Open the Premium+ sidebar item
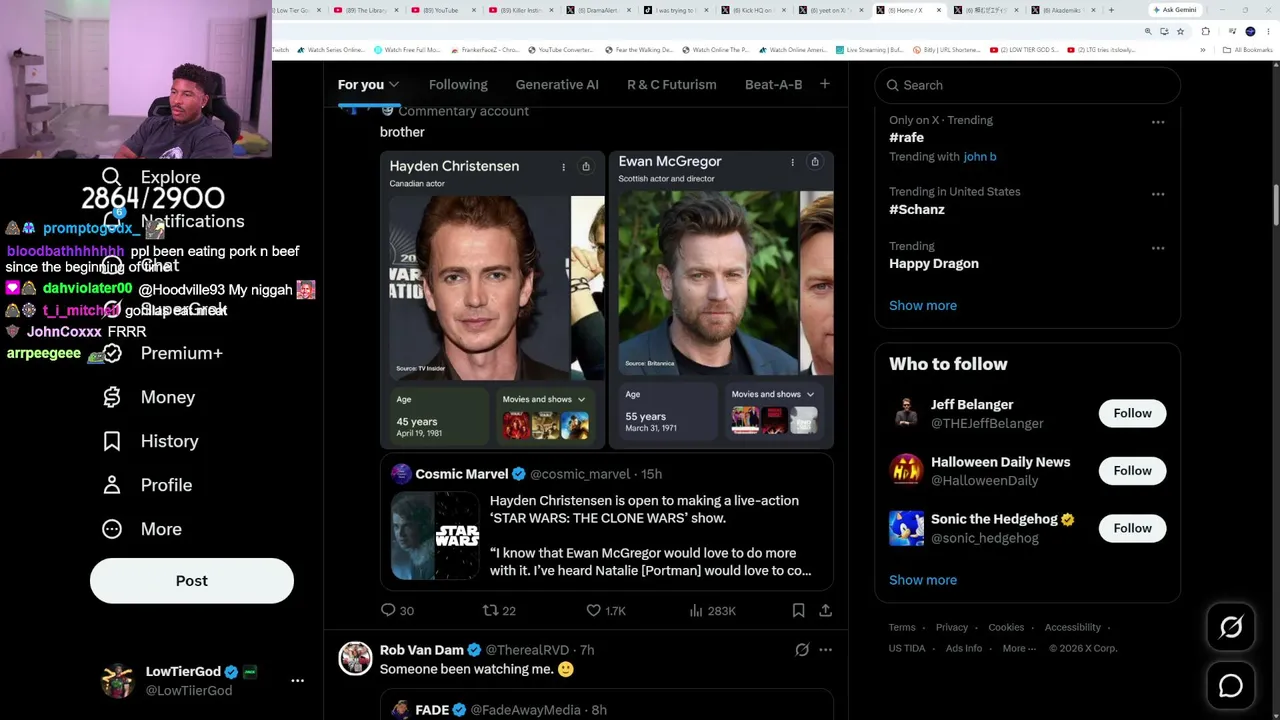The height and width of the screenshot is (720, 1280). click(162, 353)
